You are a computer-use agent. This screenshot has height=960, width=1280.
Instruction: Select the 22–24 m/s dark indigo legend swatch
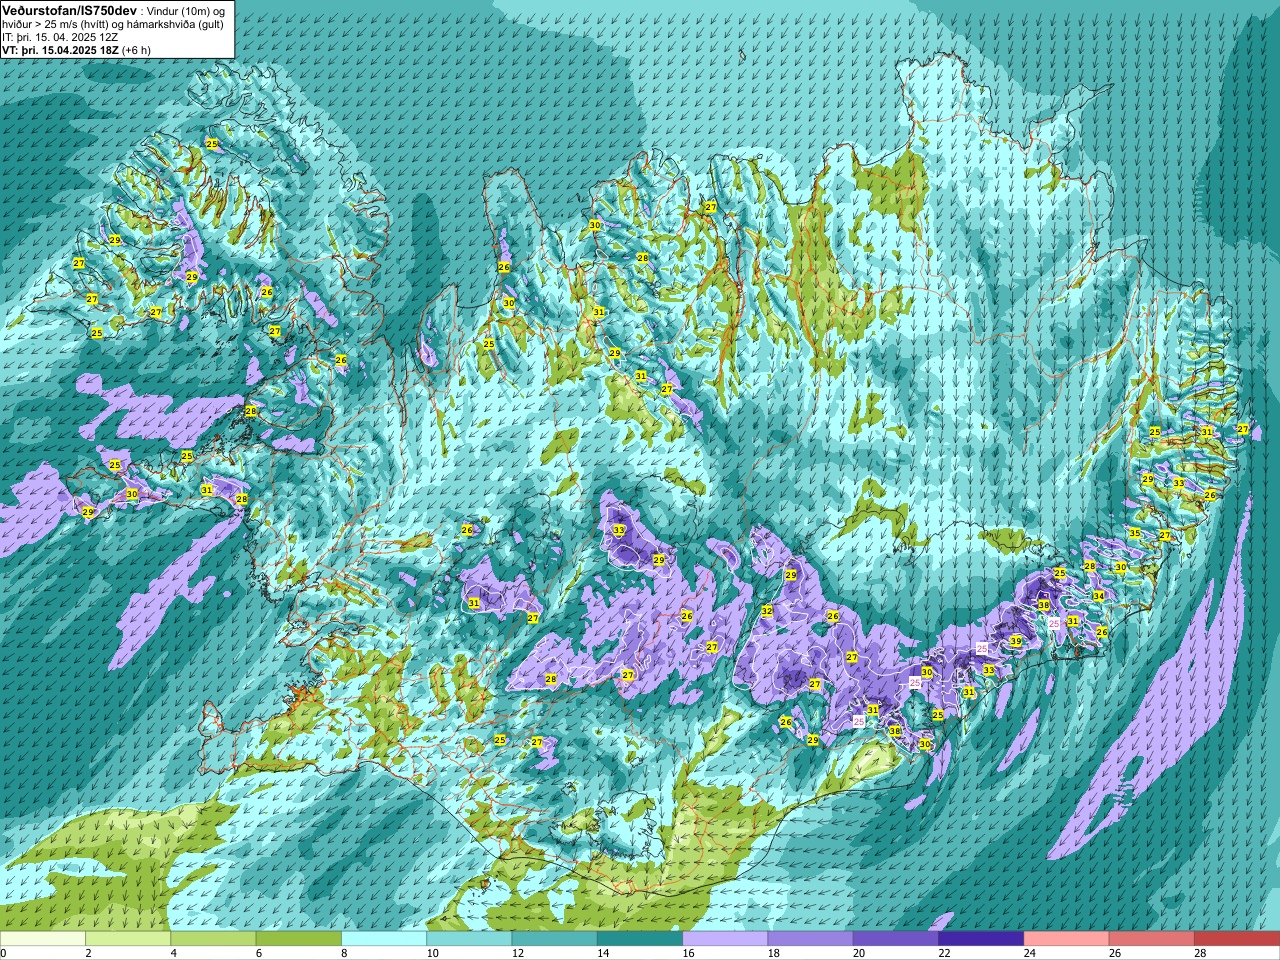tap(981, 939)
